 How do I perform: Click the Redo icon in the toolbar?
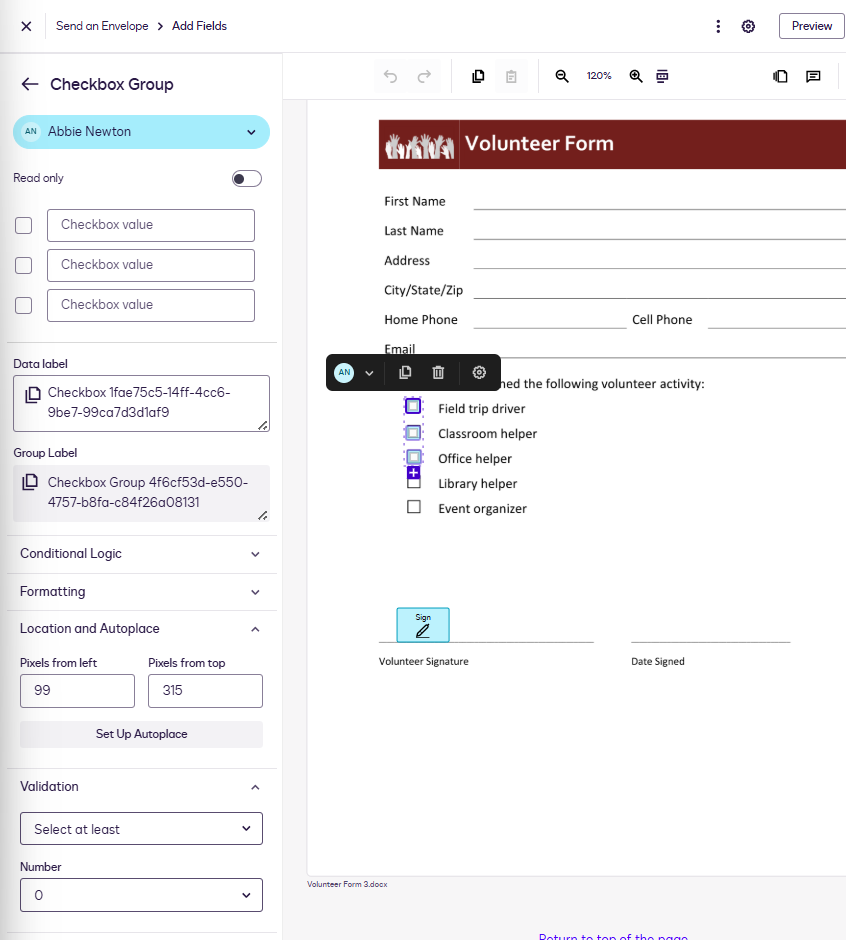(423, 76)
